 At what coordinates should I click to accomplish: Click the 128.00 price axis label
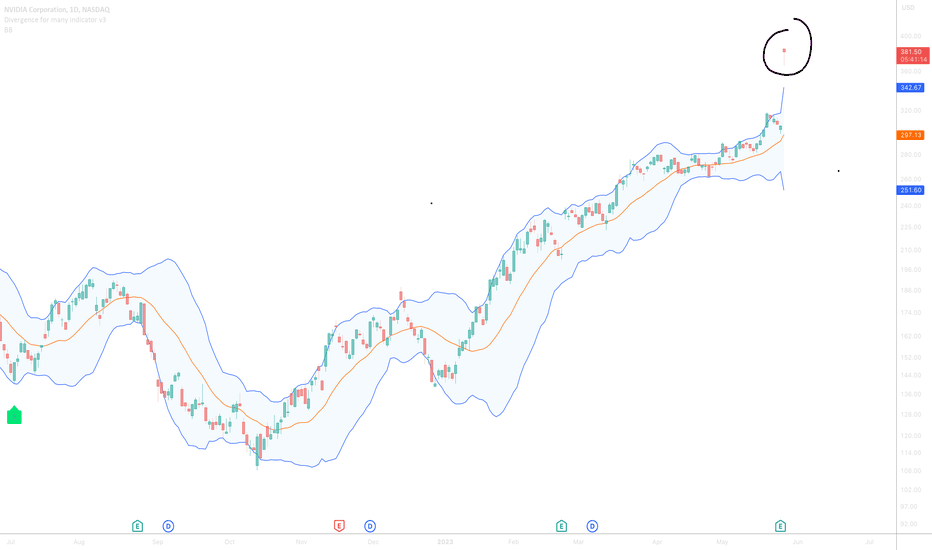pyautogui.click(x=910, y=414)
